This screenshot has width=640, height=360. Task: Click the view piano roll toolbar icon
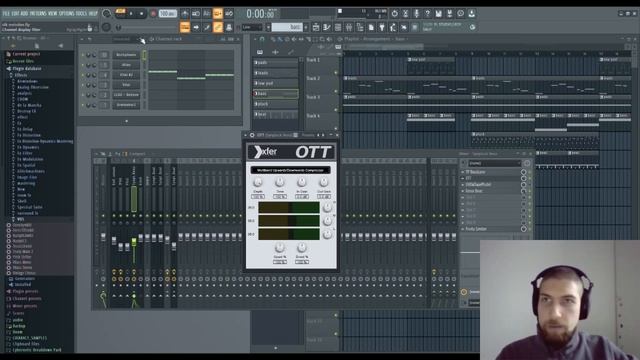(x=327, y=27)
